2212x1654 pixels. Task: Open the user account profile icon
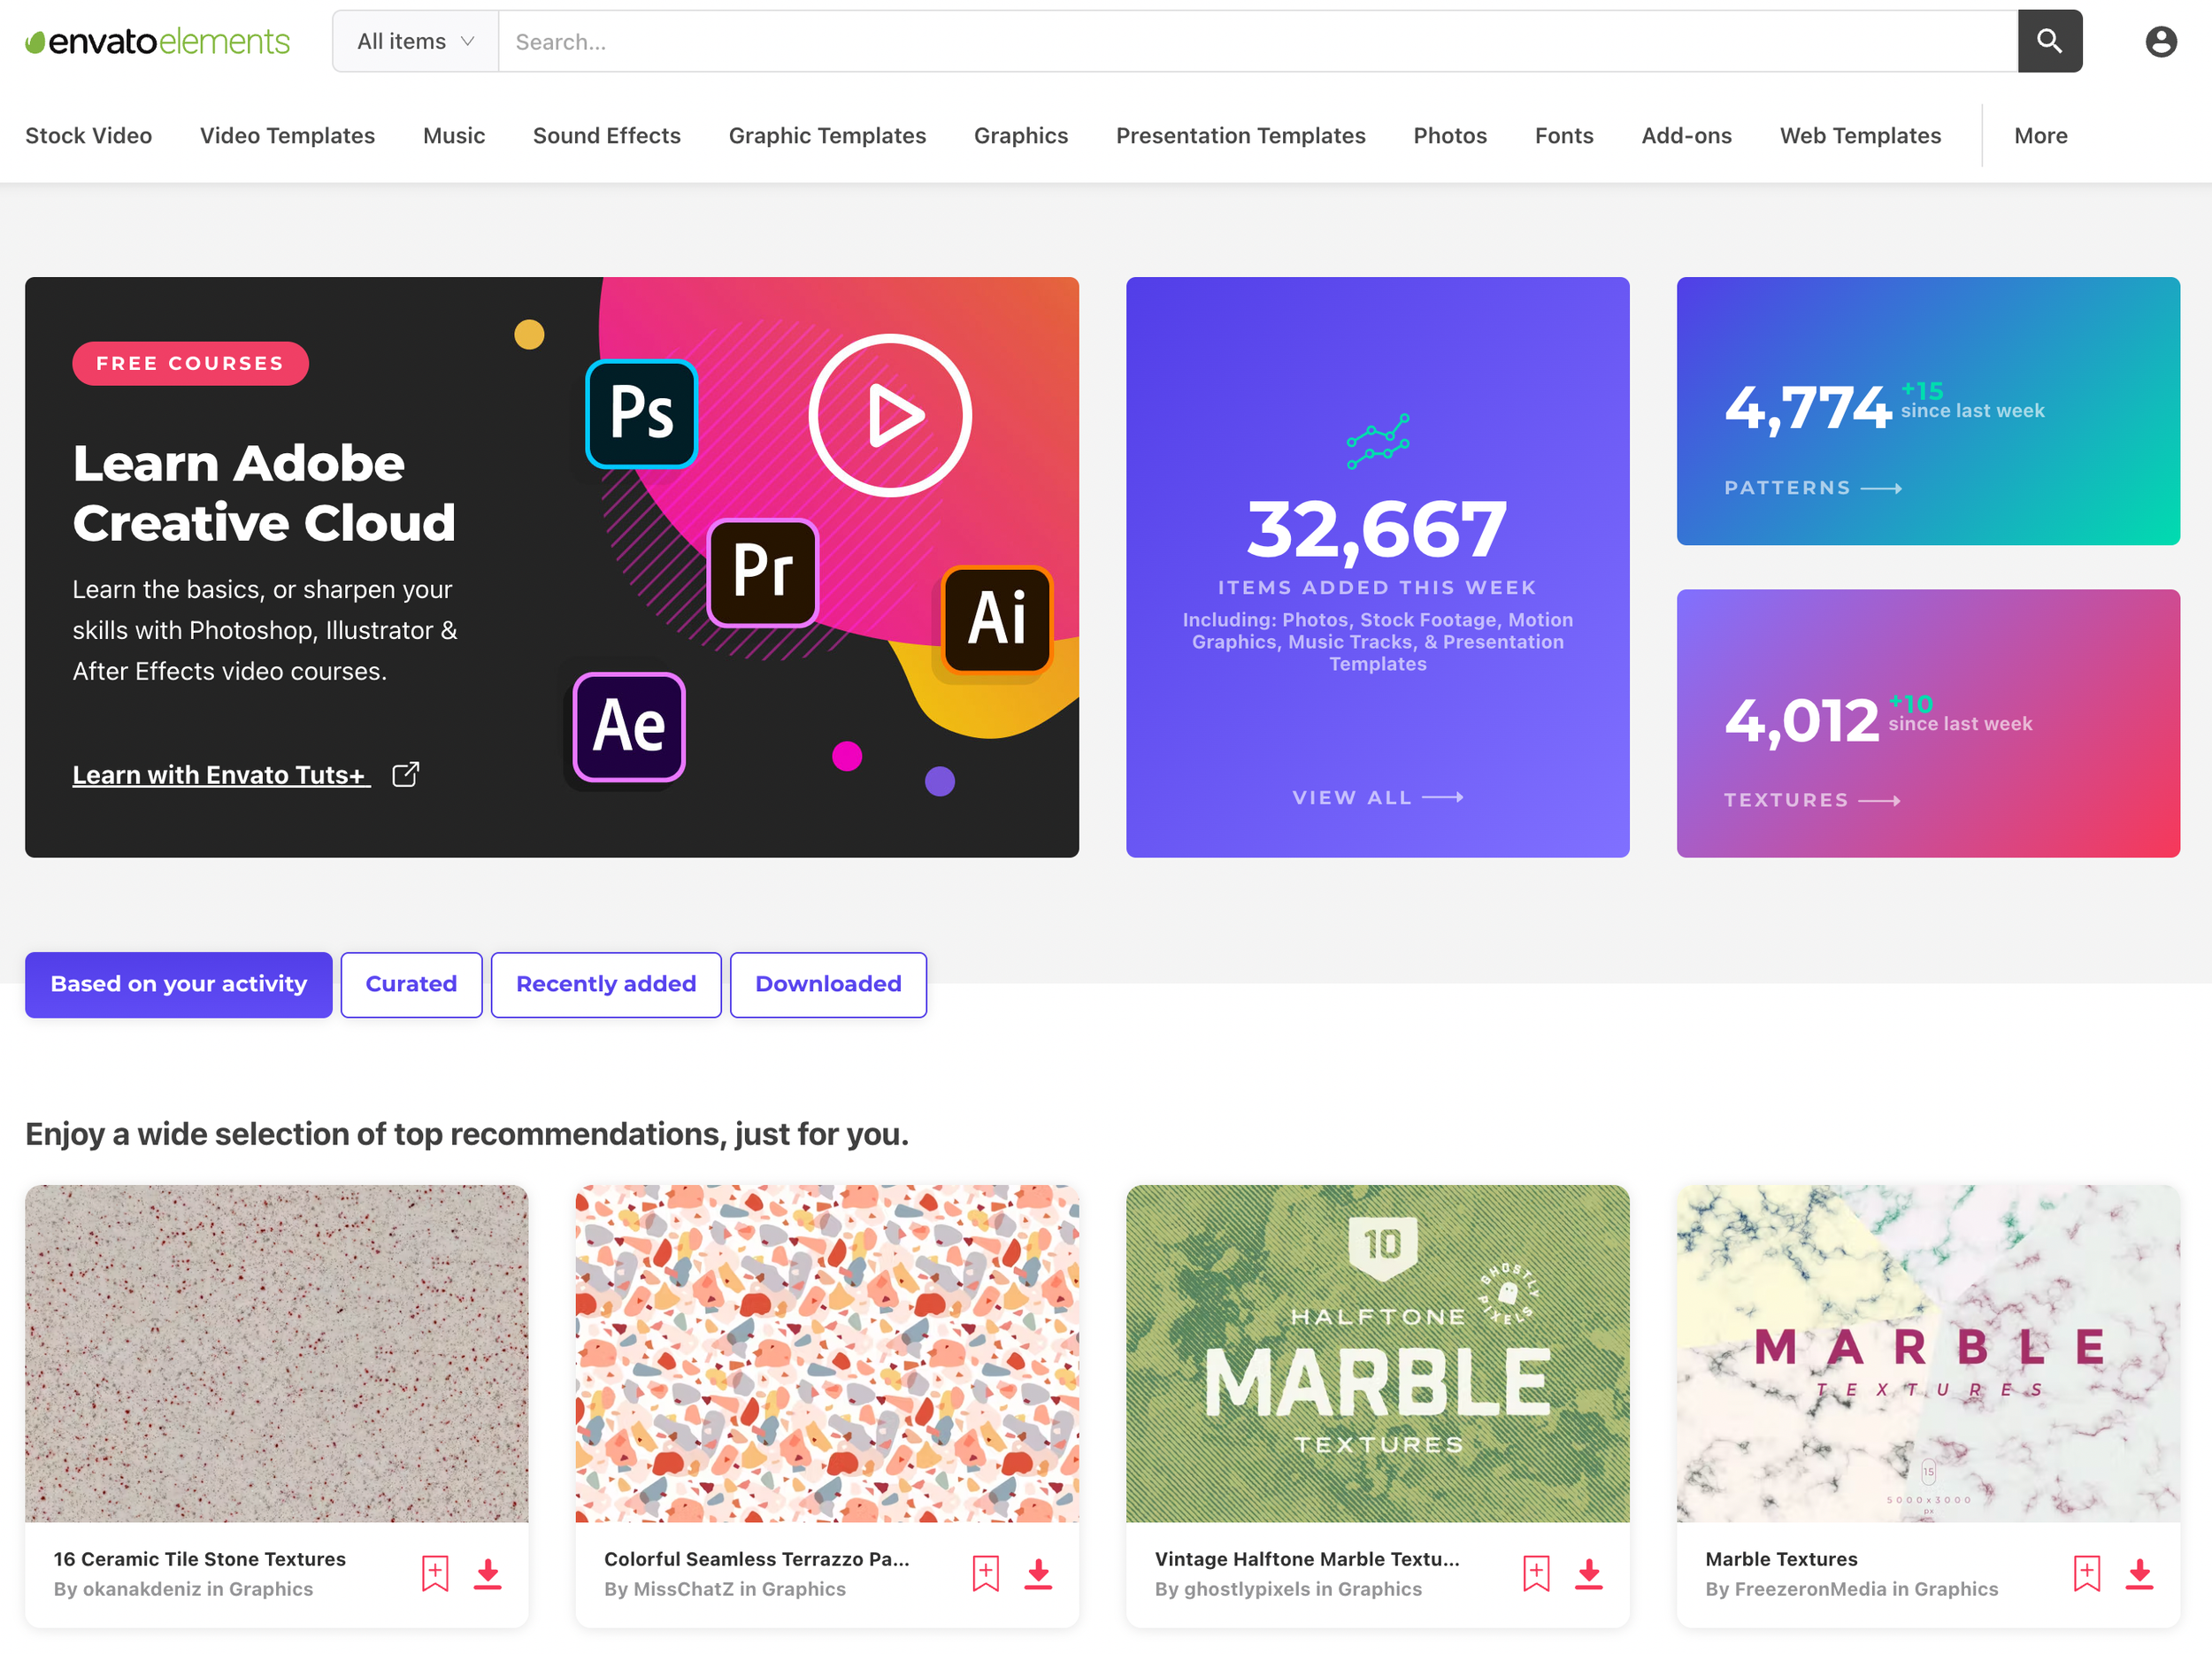click(x=2160, y=41)
